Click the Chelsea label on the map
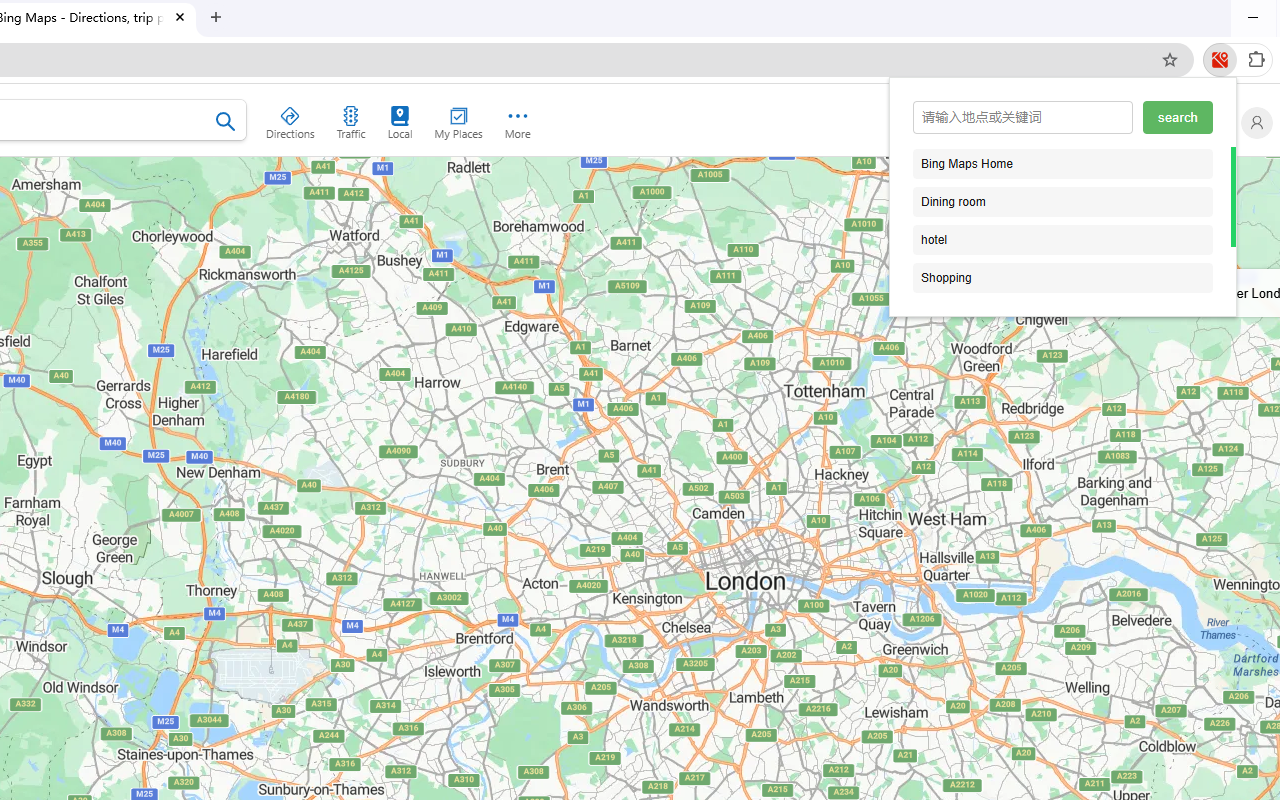This screenshot has width=1280, height=800. click(686, 628)
